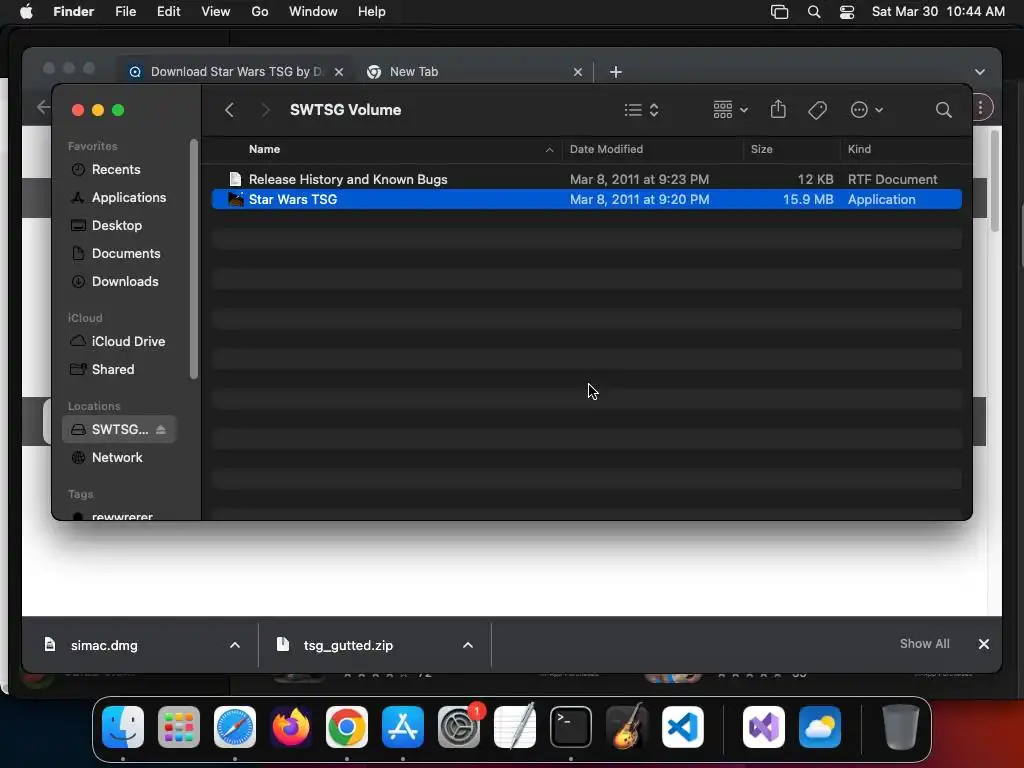The height and width of the screenshot is (768, 1024).
Task: Launch Firefox from the Dock
Action: [291, 727]
